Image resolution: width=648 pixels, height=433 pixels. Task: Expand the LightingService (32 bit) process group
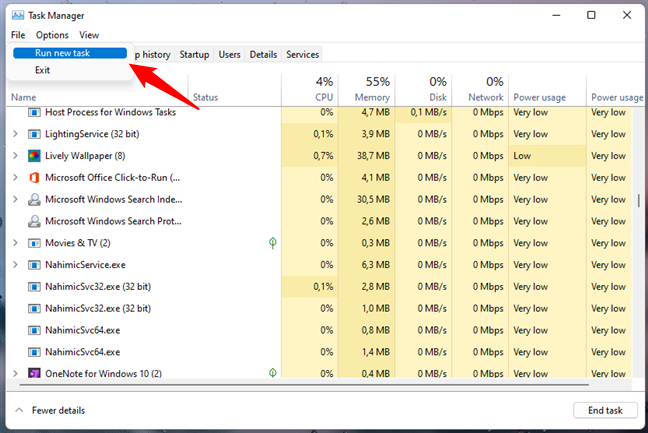15,134
